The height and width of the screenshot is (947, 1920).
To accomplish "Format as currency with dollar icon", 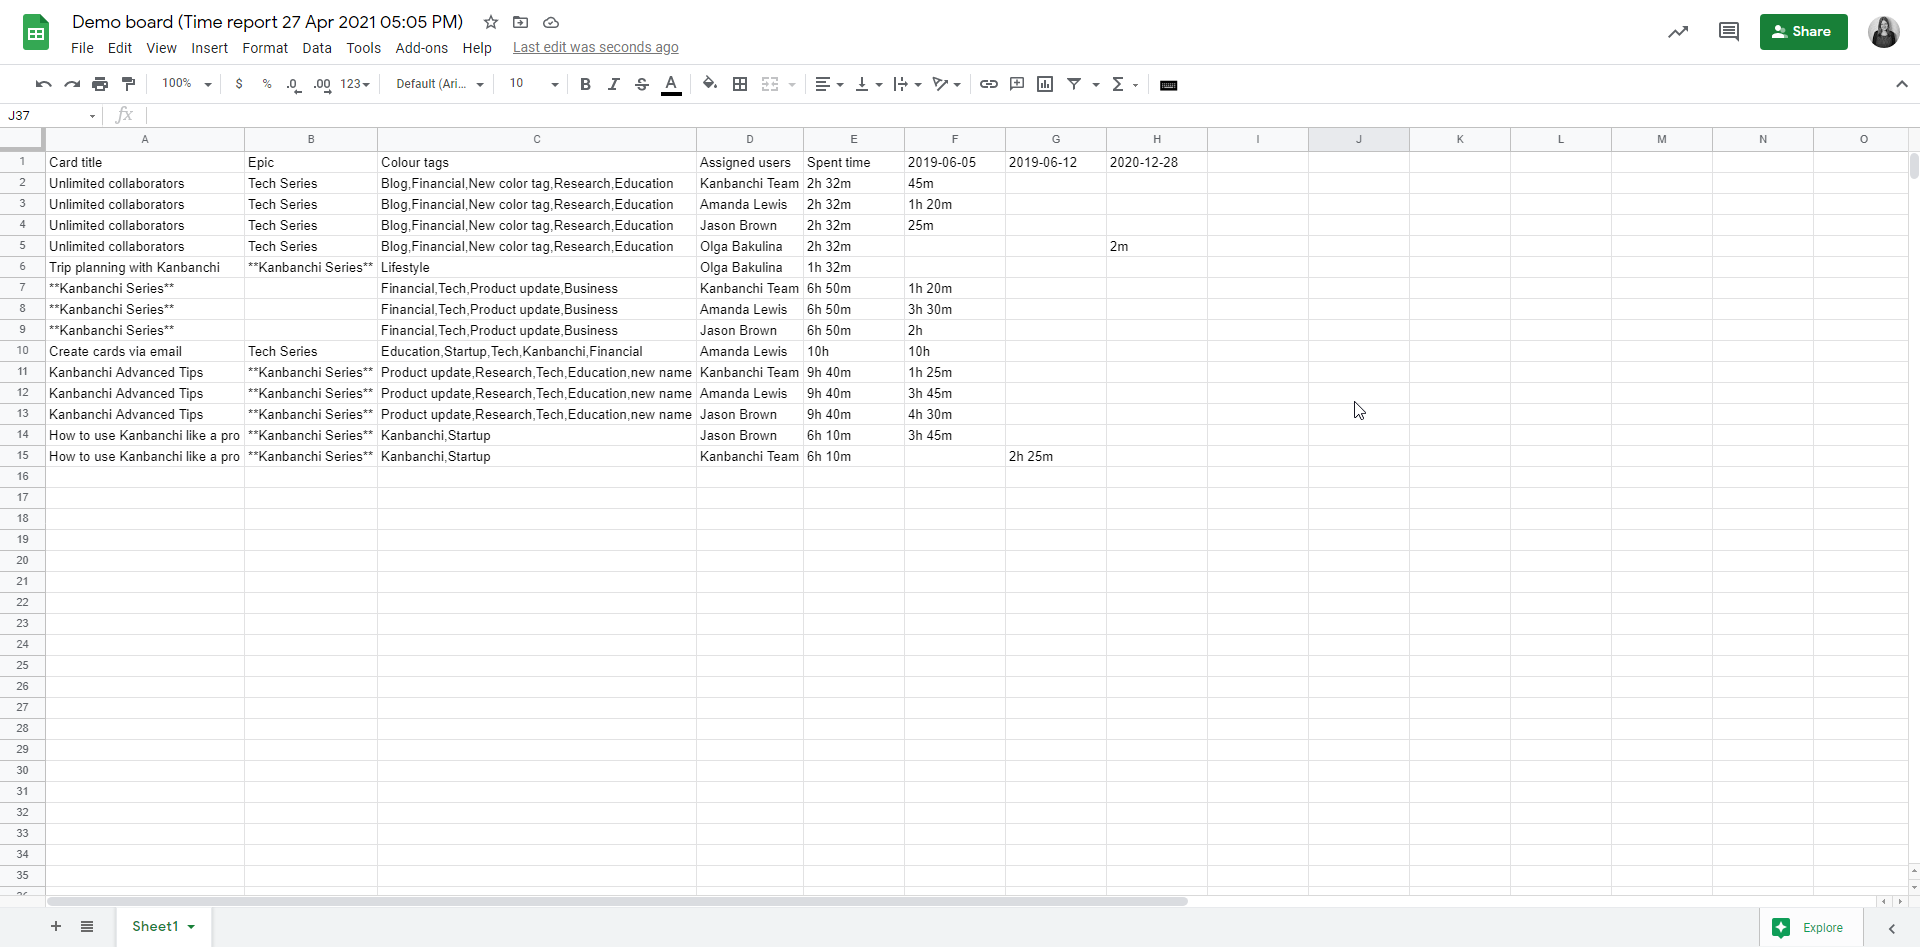I will click(239, 84).
